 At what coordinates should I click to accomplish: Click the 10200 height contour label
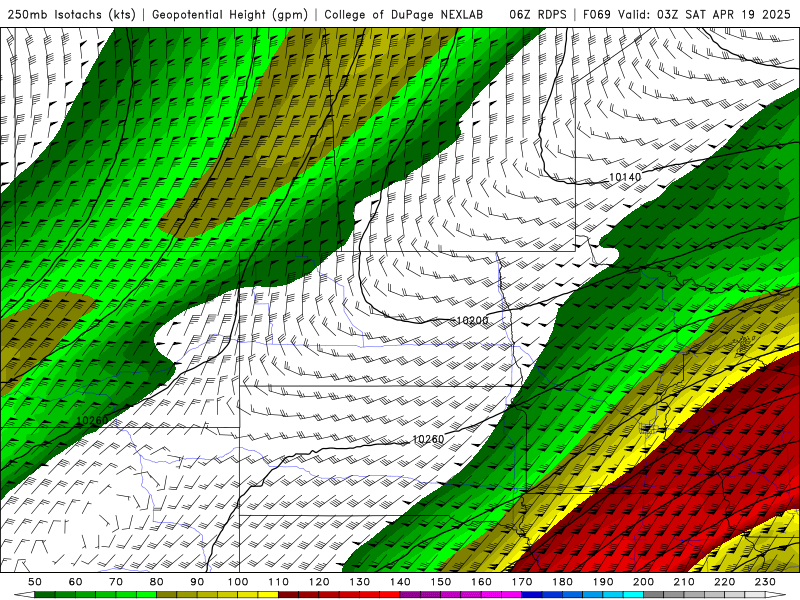[x=472, y=320]
